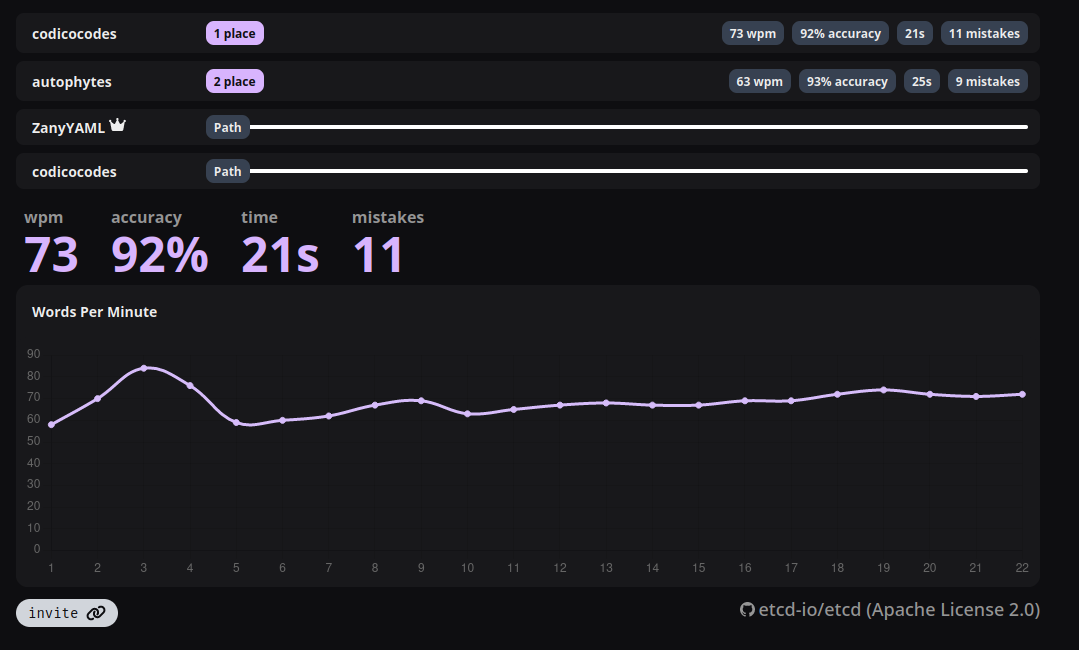Image resolution: width=1079 pixels, height=650 pixels.
Task: Click the Path badge in ZanyYAML's row
Action: pyautogui.click(x=227, y=127)
